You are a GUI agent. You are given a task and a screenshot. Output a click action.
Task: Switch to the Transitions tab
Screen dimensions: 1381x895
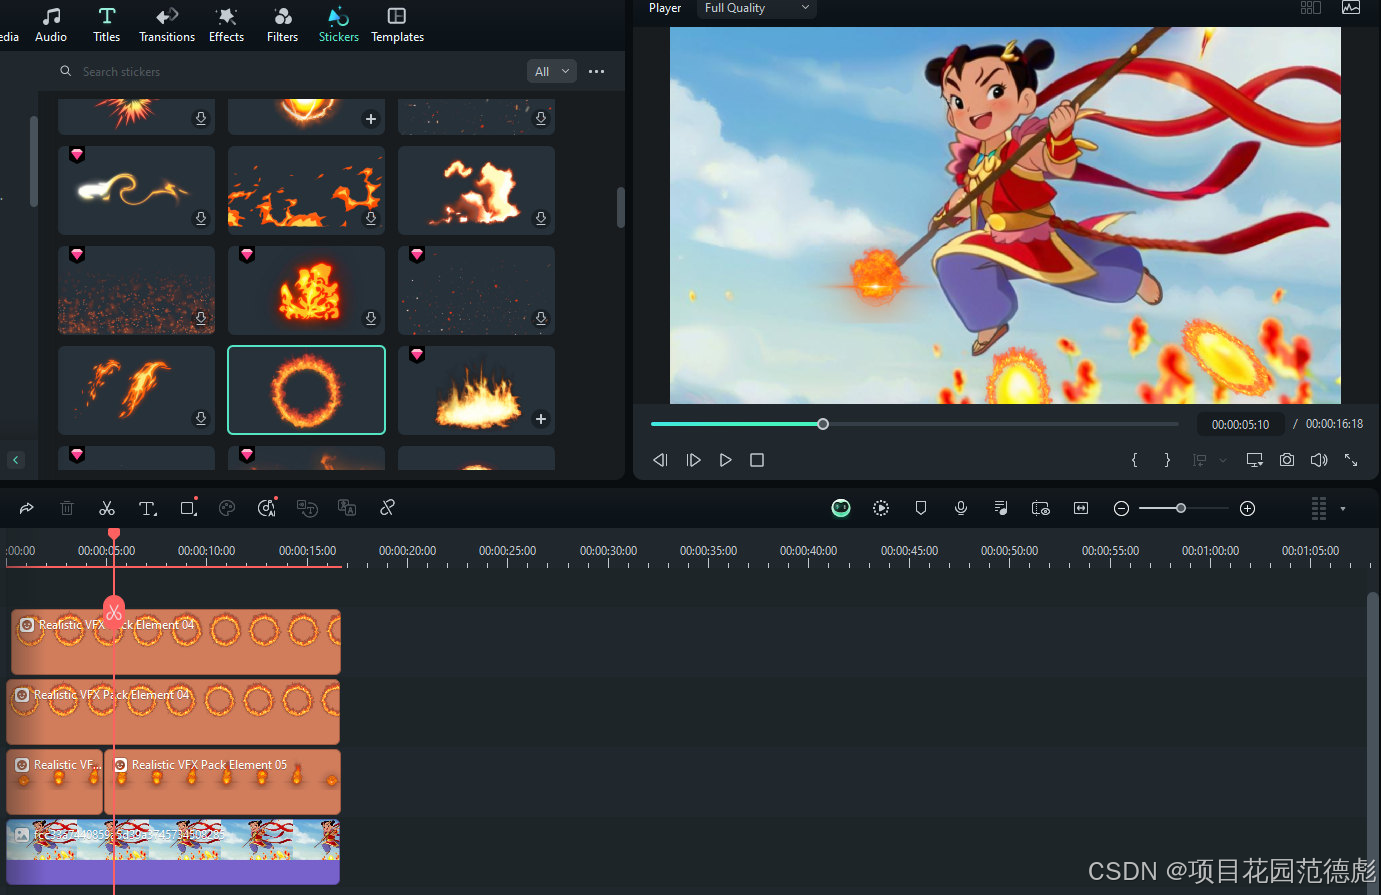click(167, 25)
